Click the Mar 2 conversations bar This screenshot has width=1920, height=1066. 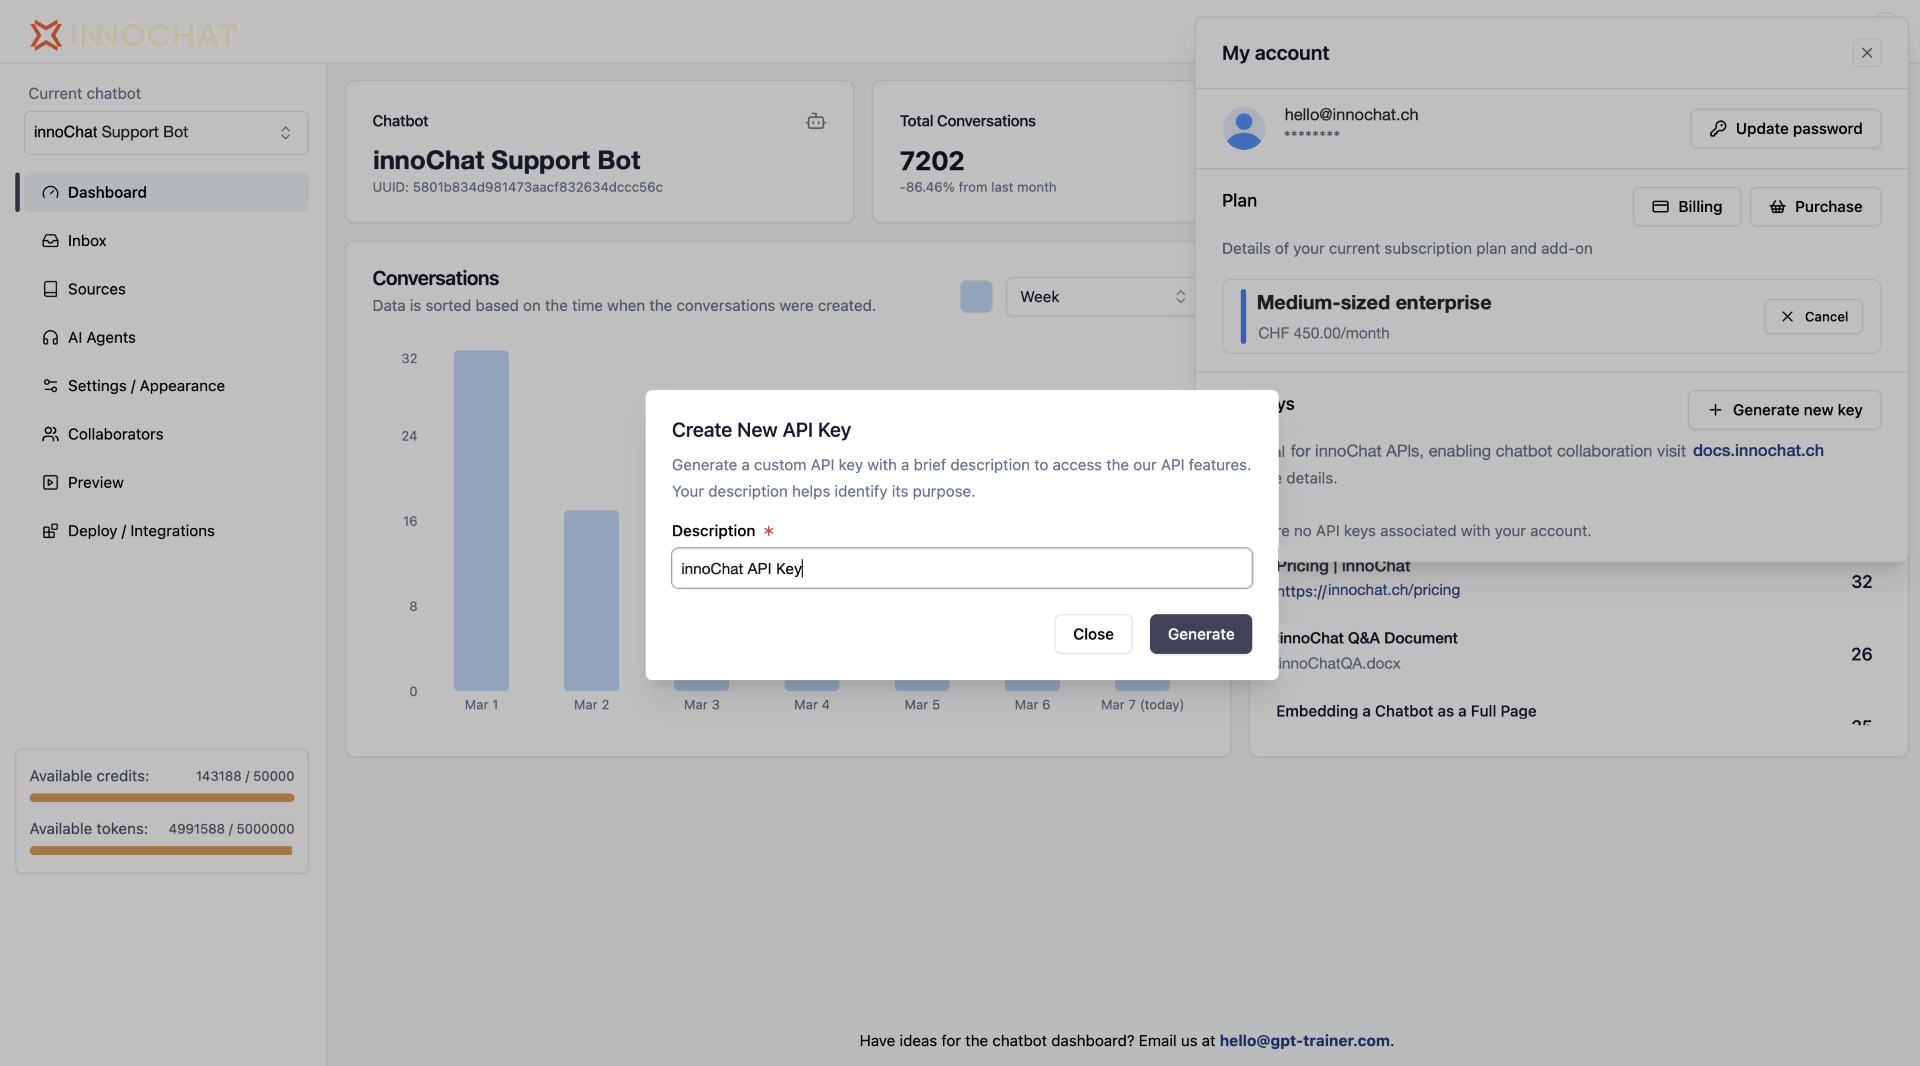point(591,600)
